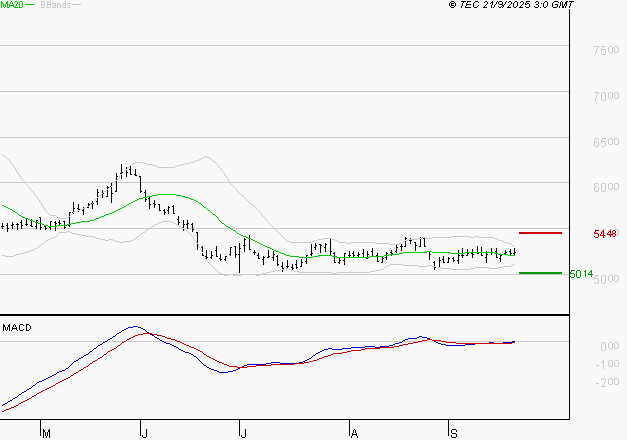Click the 6500 price axis label
This screenshot has height=440, width=627.
click(x=605, y=143)
